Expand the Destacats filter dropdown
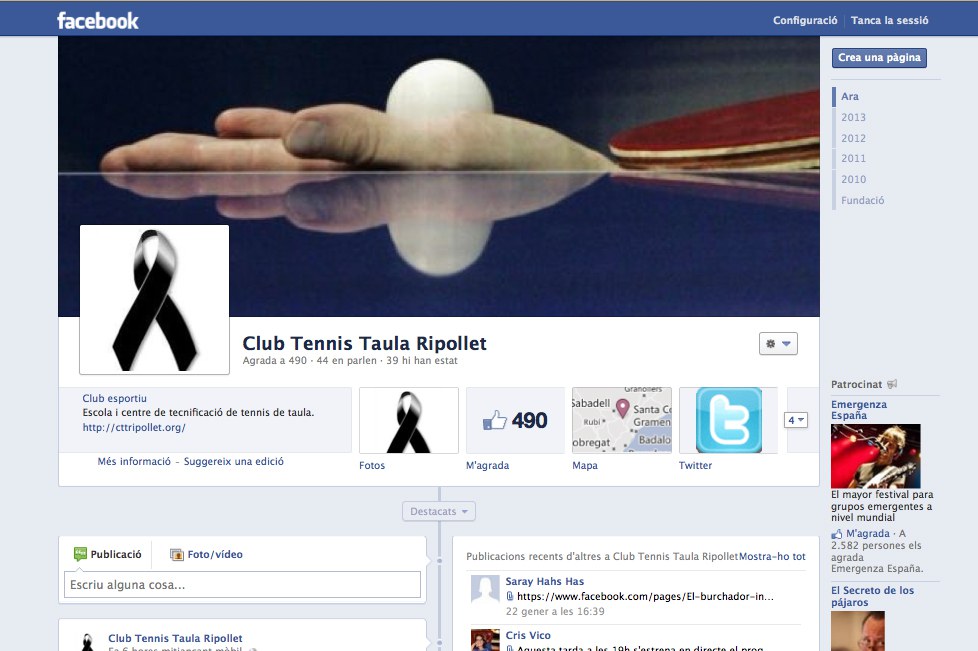This screenshot has width=978, height=651. (439, 511)
